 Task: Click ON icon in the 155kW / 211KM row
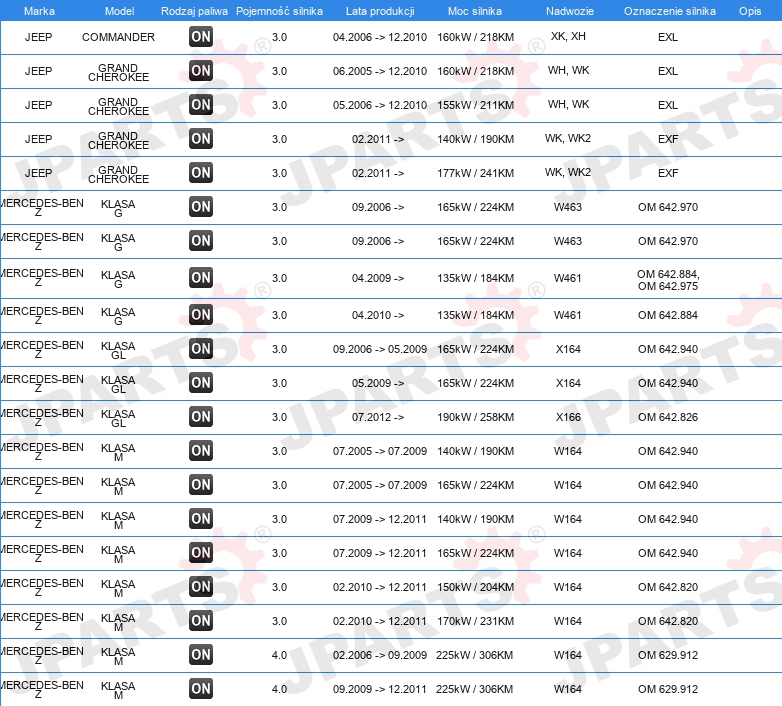click(x=201, y=104)
